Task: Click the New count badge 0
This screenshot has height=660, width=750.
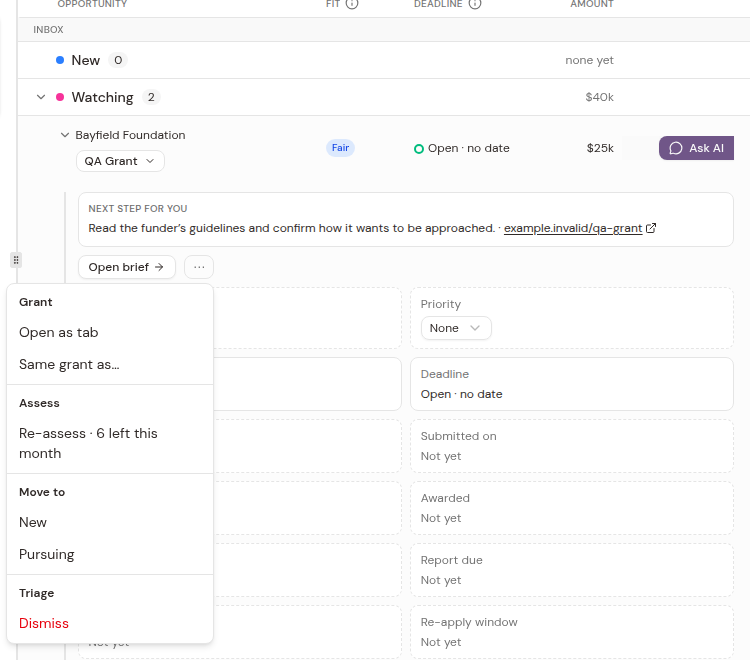Action: [x=118, y=60]
